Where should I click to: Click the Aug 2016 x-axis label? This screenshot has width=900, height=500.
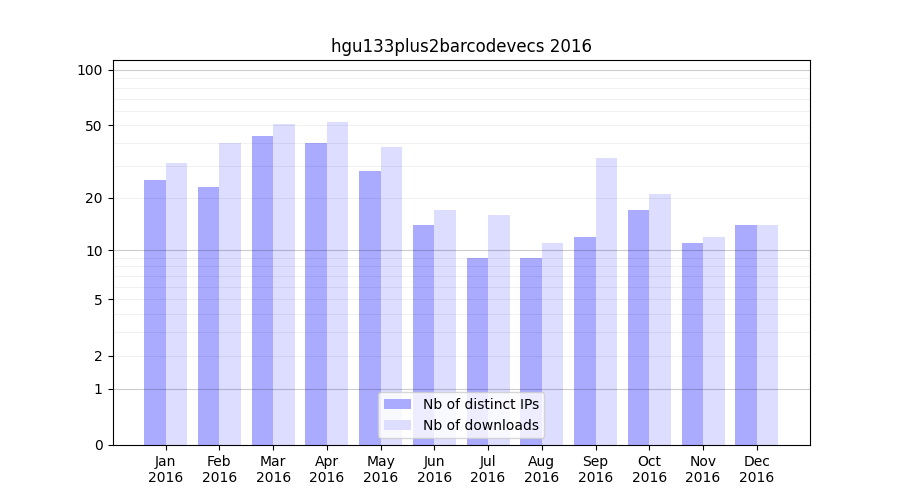[x=542, y=469]
